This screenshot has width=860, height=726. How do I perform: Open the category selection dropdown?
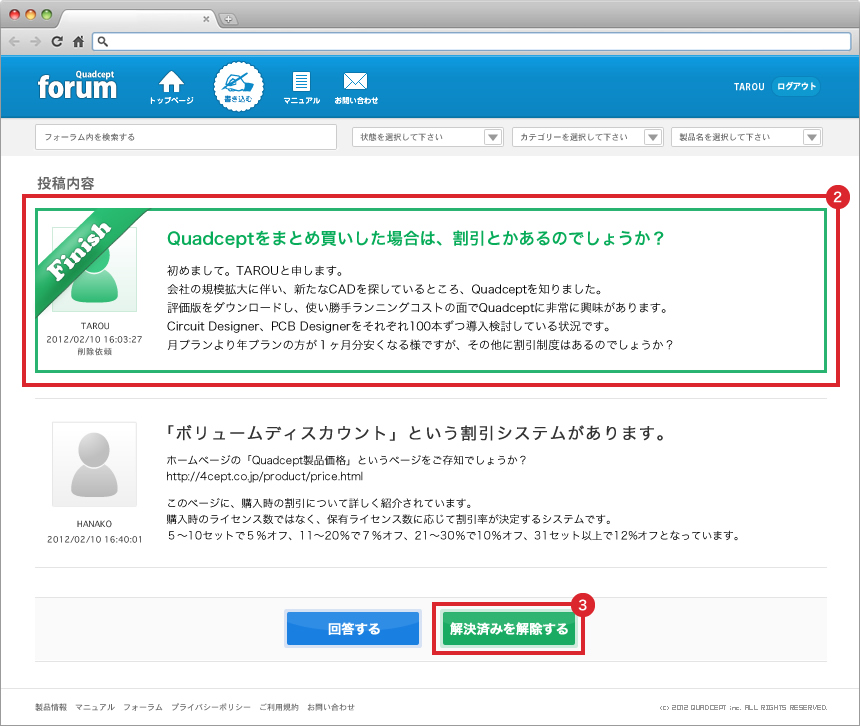click(x=587, y=137)
